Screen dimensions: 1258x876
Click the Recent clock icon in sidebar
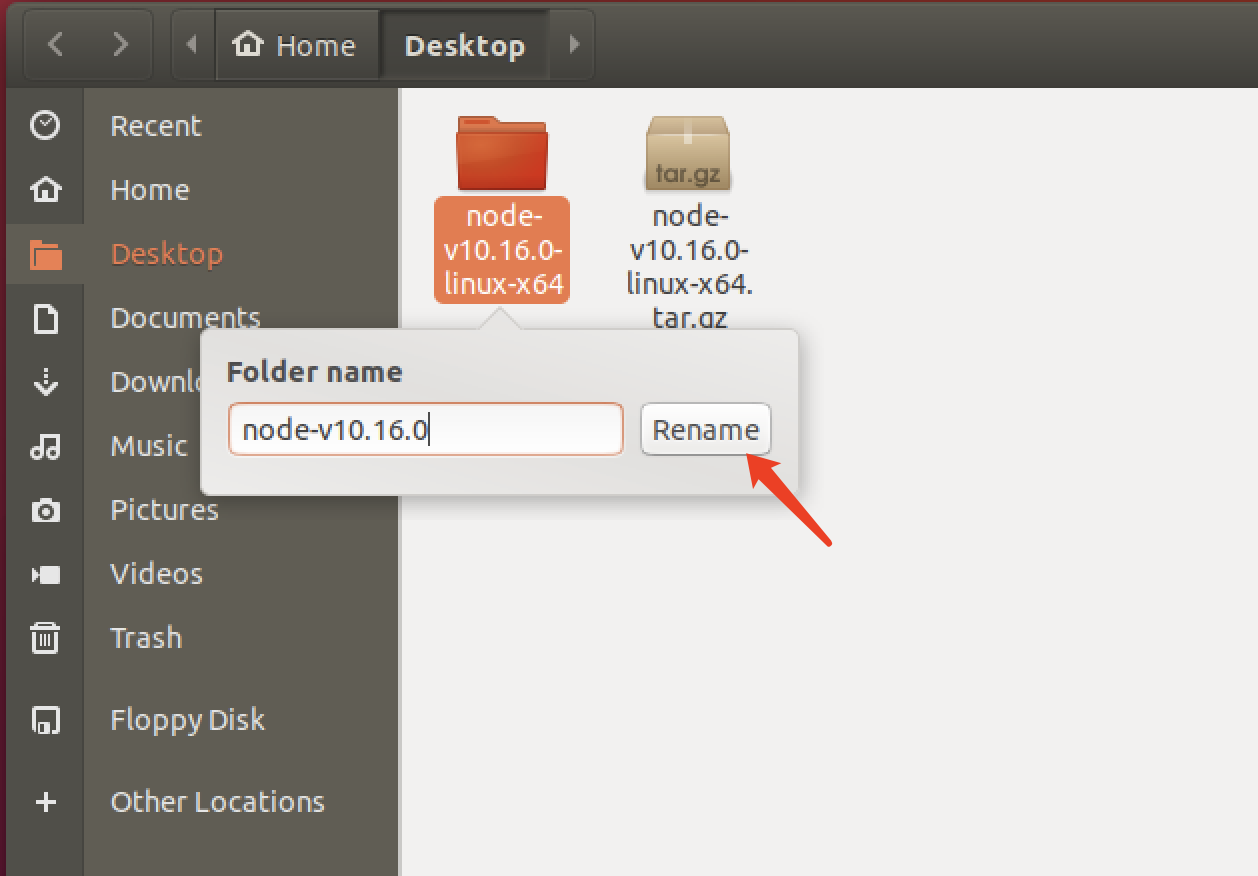point(44,125)
